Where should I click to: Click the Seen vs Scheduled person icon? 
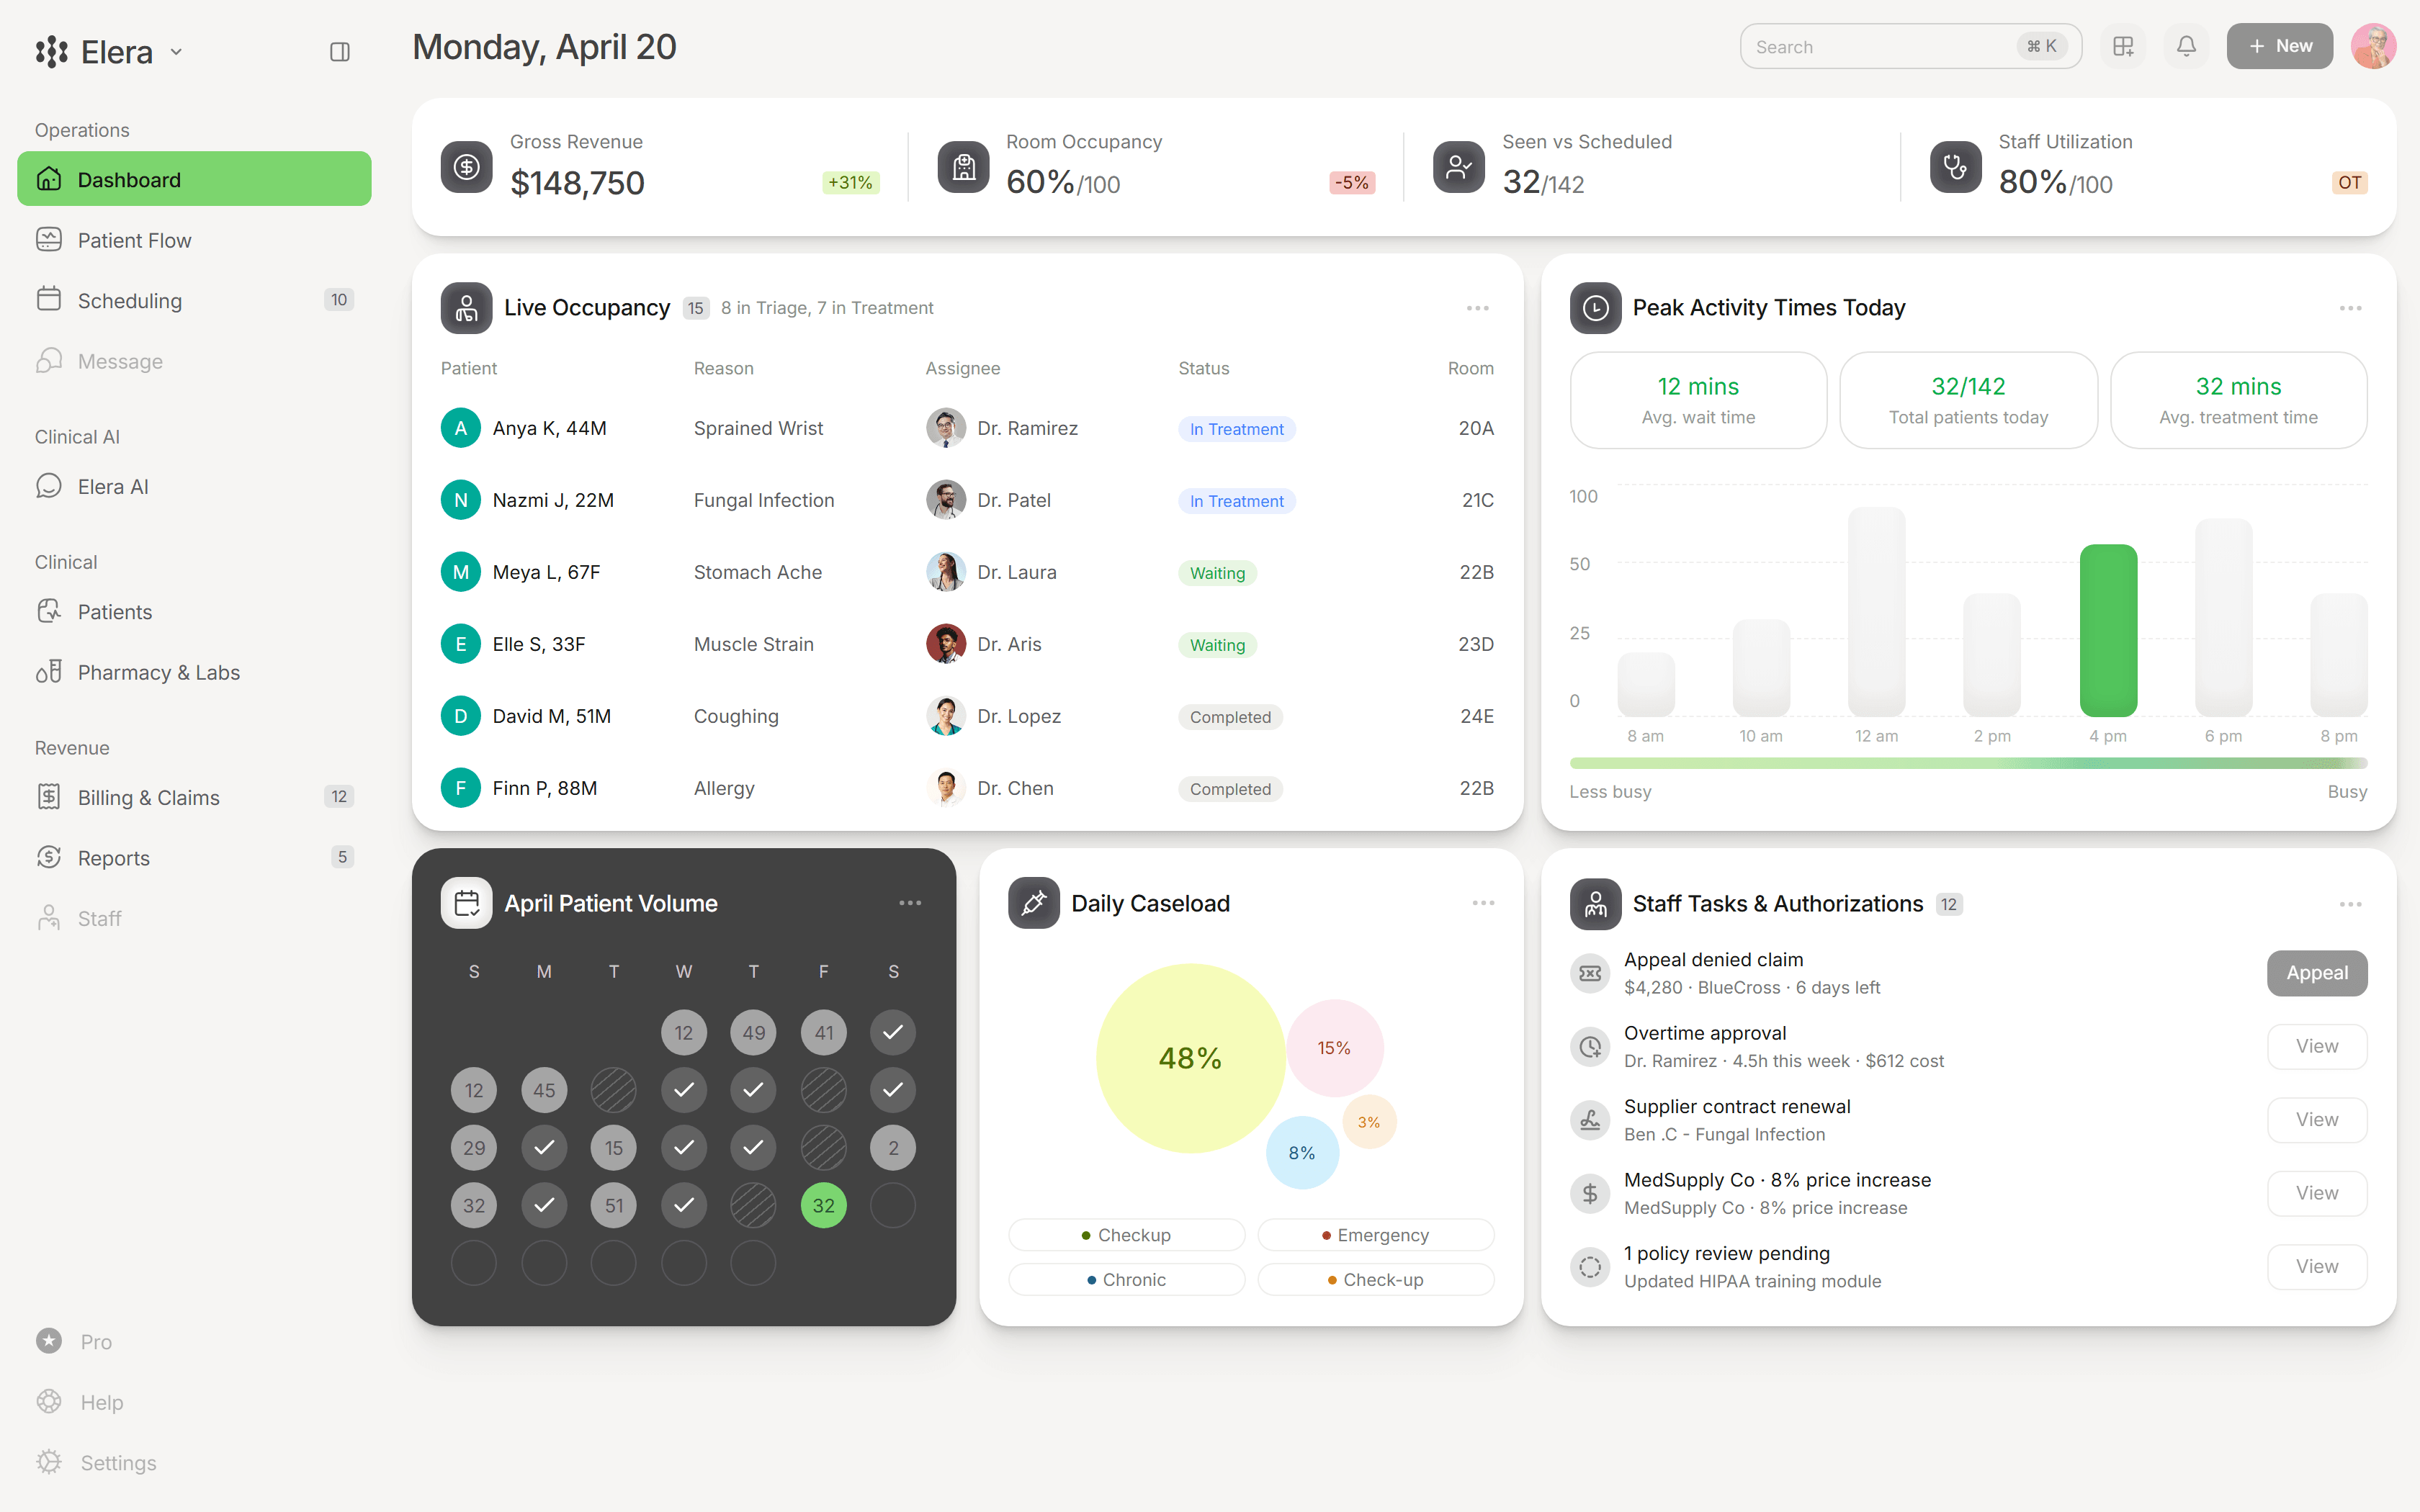click(x=1459, y=166)
